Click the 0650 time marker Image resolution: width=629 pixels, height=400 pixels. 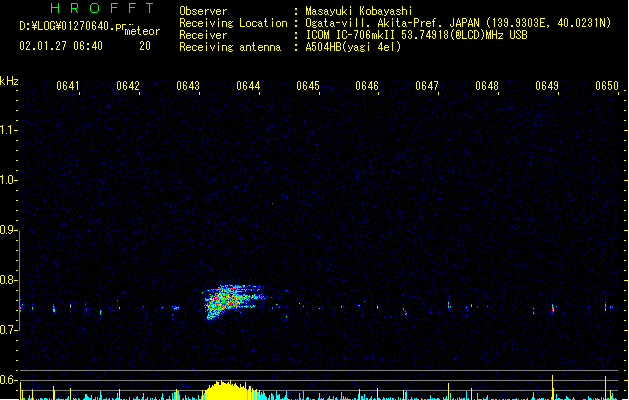(x=607, y=86)
